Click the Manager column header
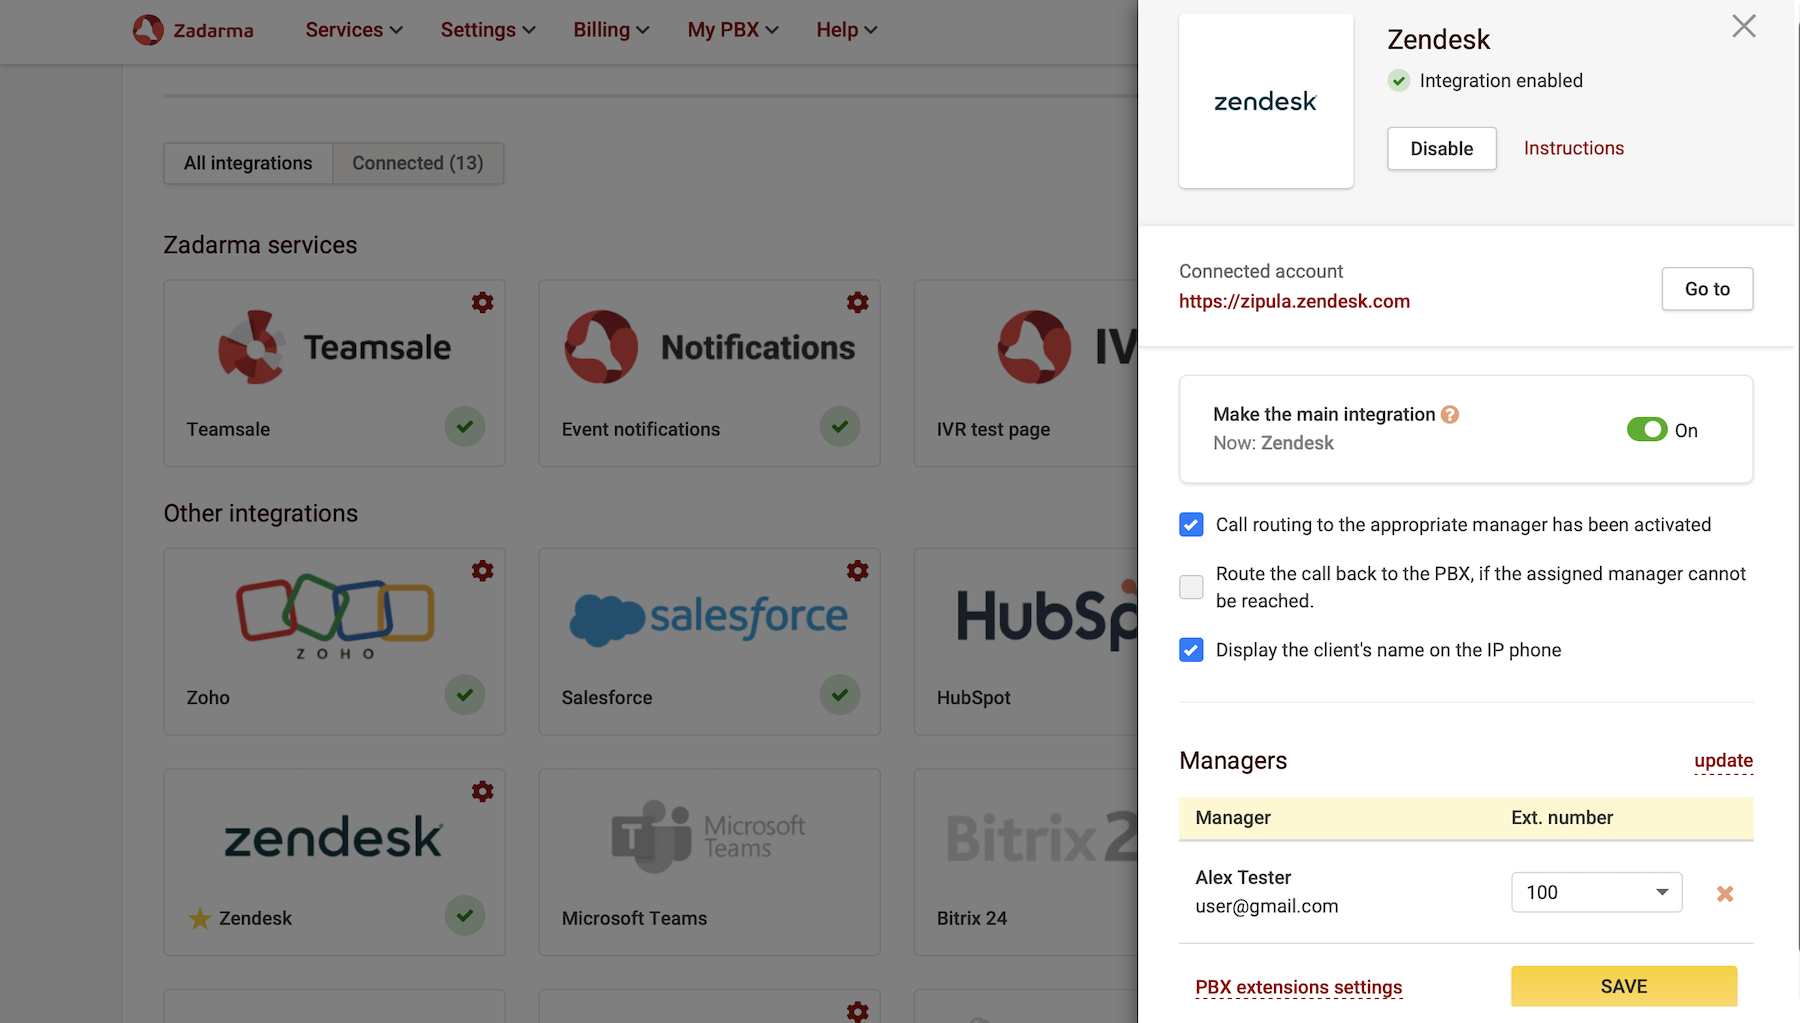1800x1023 pixels. pos(1233,818)
